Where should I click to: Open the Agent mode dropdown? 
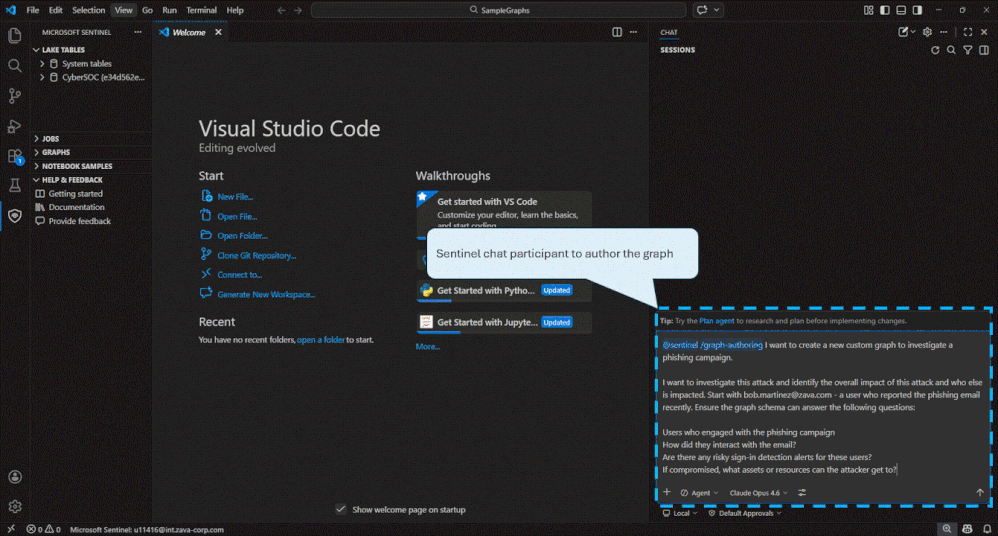699,493
